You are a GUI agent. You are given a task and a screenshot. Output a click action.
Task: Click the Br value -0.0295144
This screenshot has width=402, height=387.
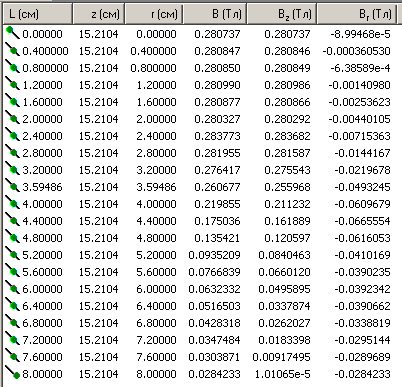362,340
